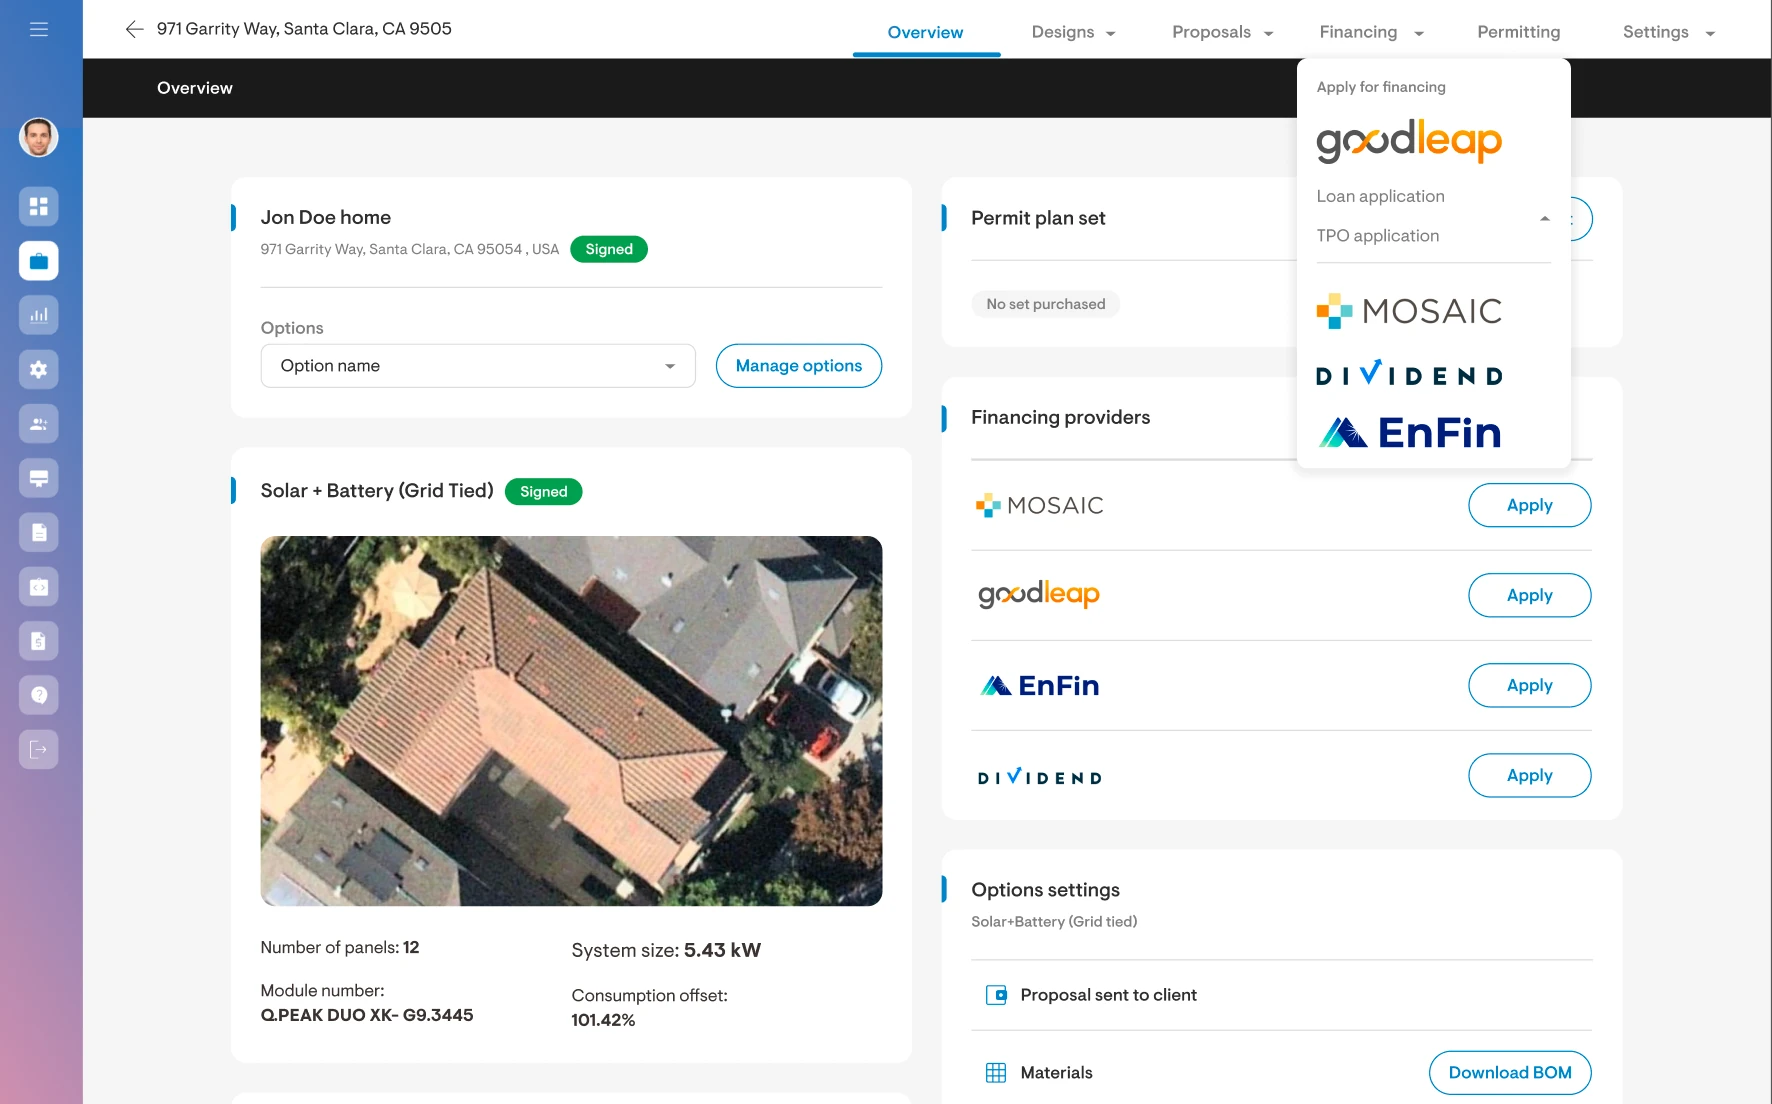Click the Download BOM button
1772x1104 pixels.
tap(1509, 1072)
